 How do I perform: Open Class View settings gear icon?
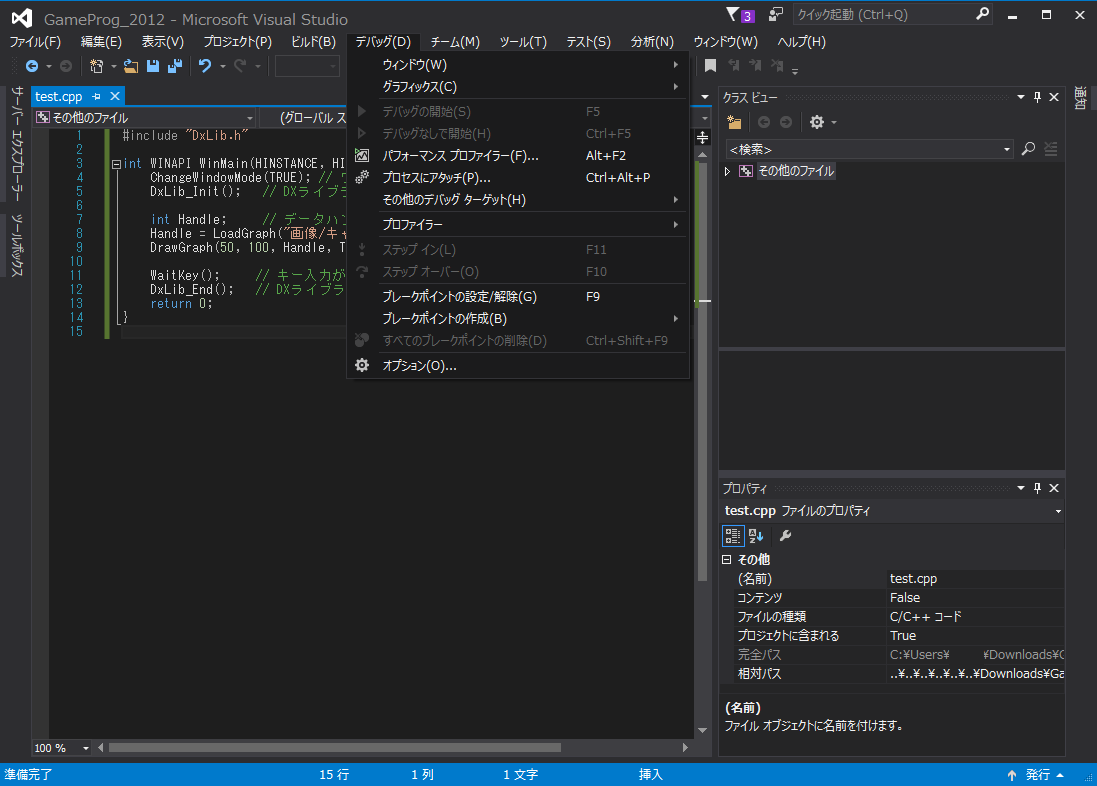817,122
